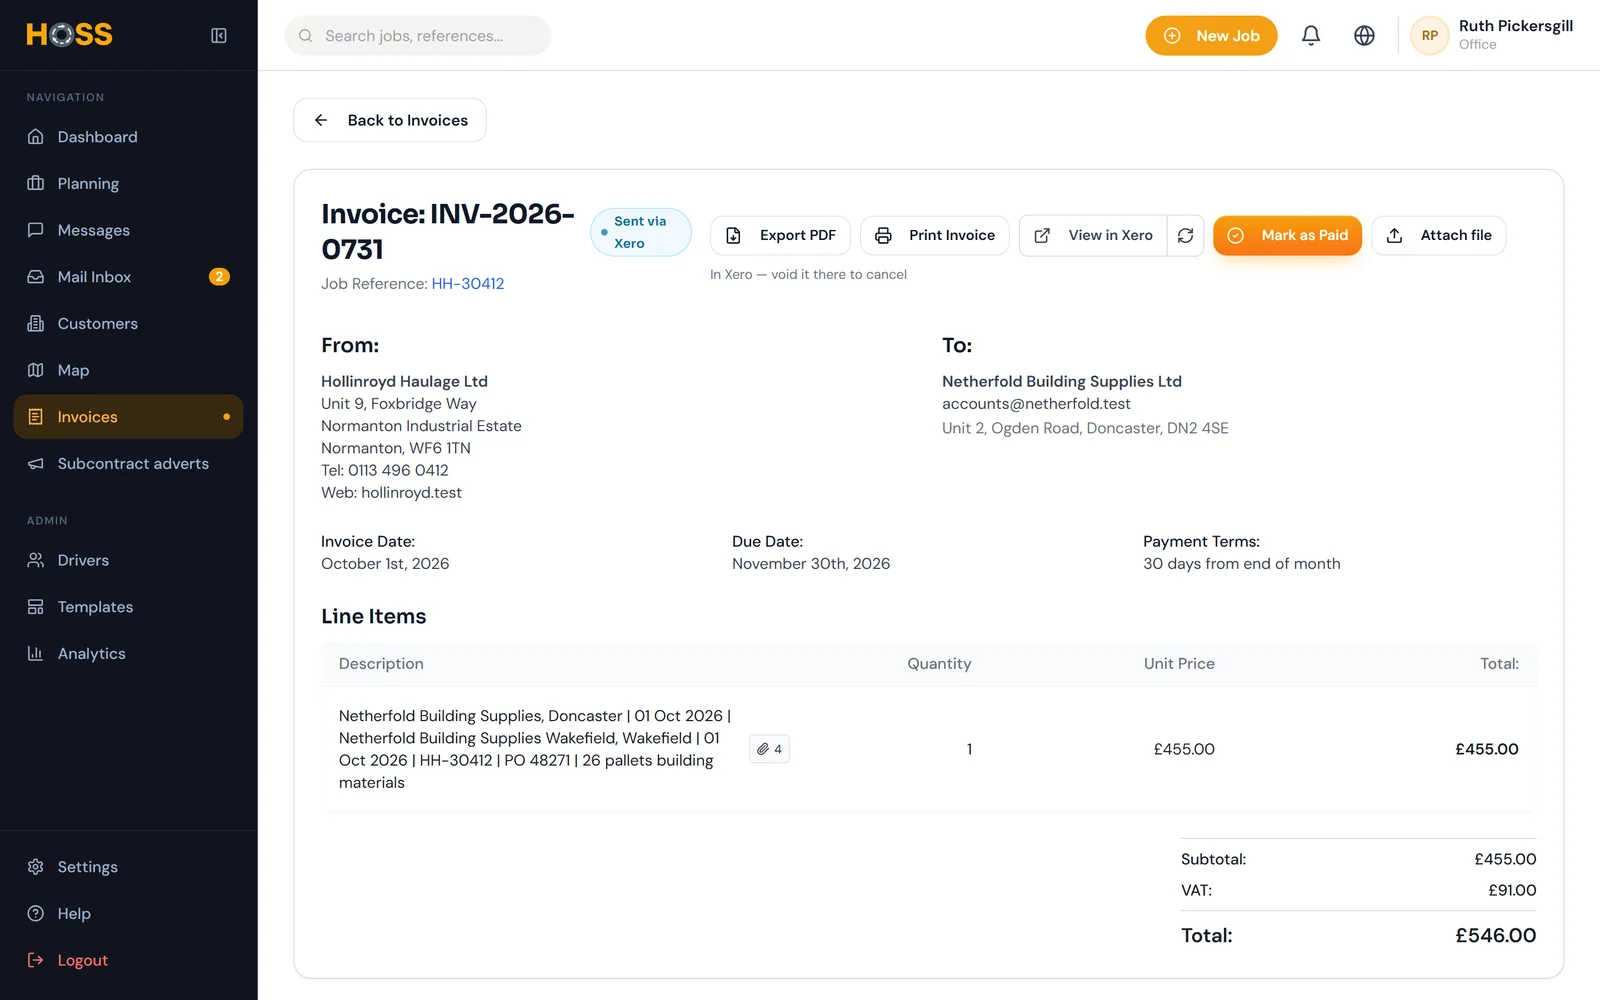
Task: Create a New Job
Action: [x=1211, y=36]
